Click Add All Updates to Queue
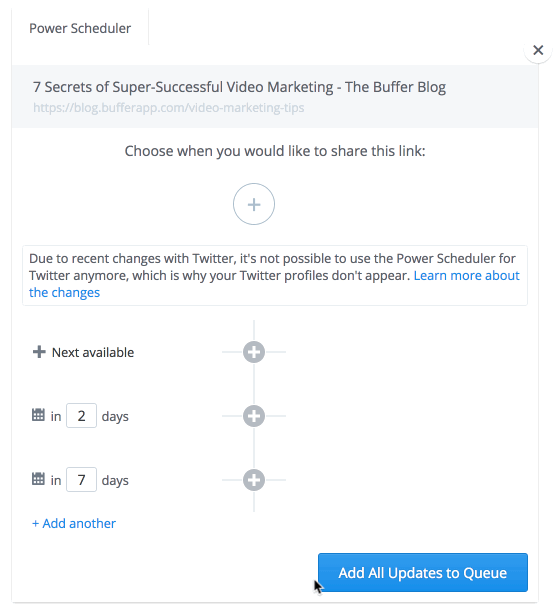 coord(423,572)
